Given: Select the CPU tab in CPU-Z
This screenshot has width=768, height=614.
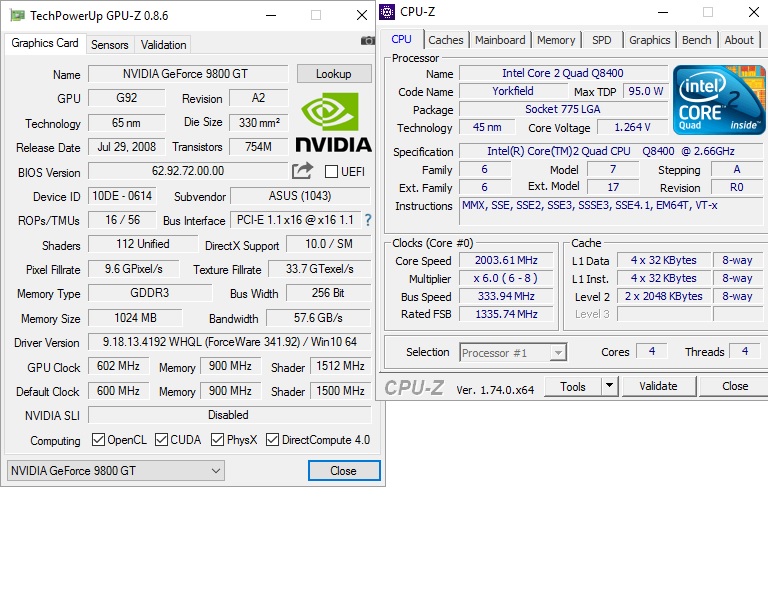Looking at the screenshot, I should point(402,39).
